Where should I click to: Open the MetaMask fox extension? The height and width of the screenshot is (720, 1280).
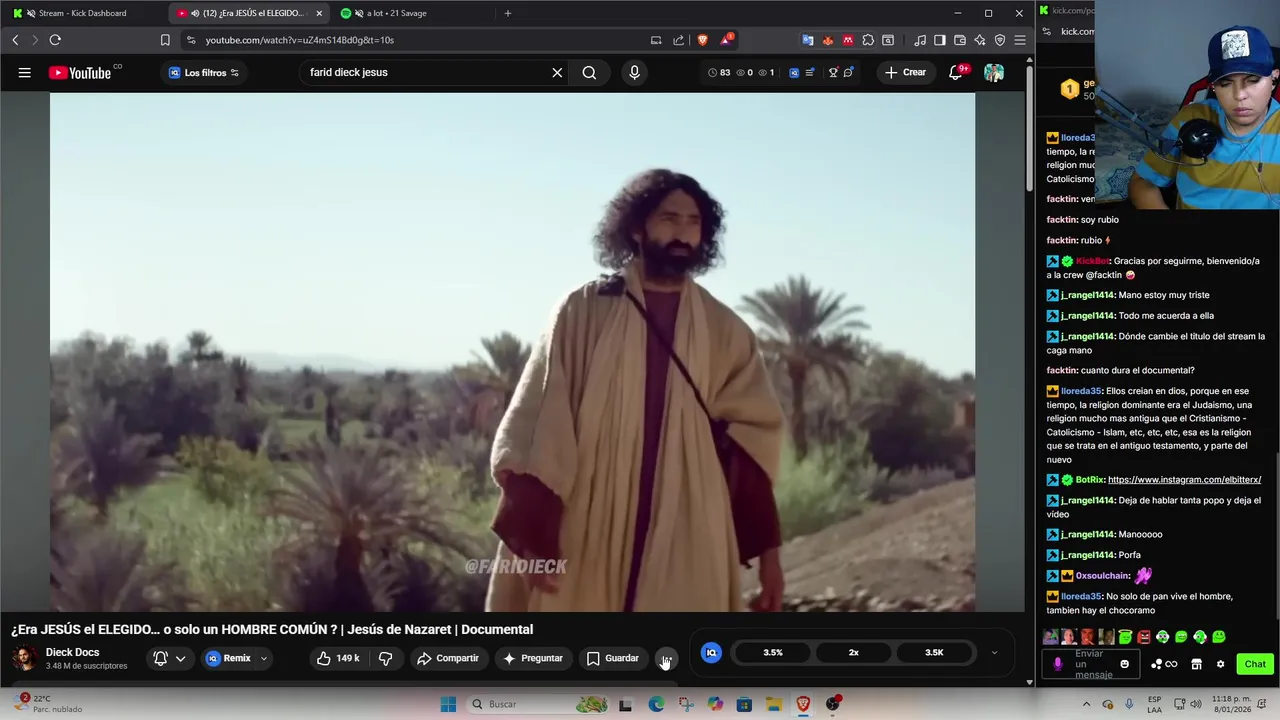[x=828, y=40]
